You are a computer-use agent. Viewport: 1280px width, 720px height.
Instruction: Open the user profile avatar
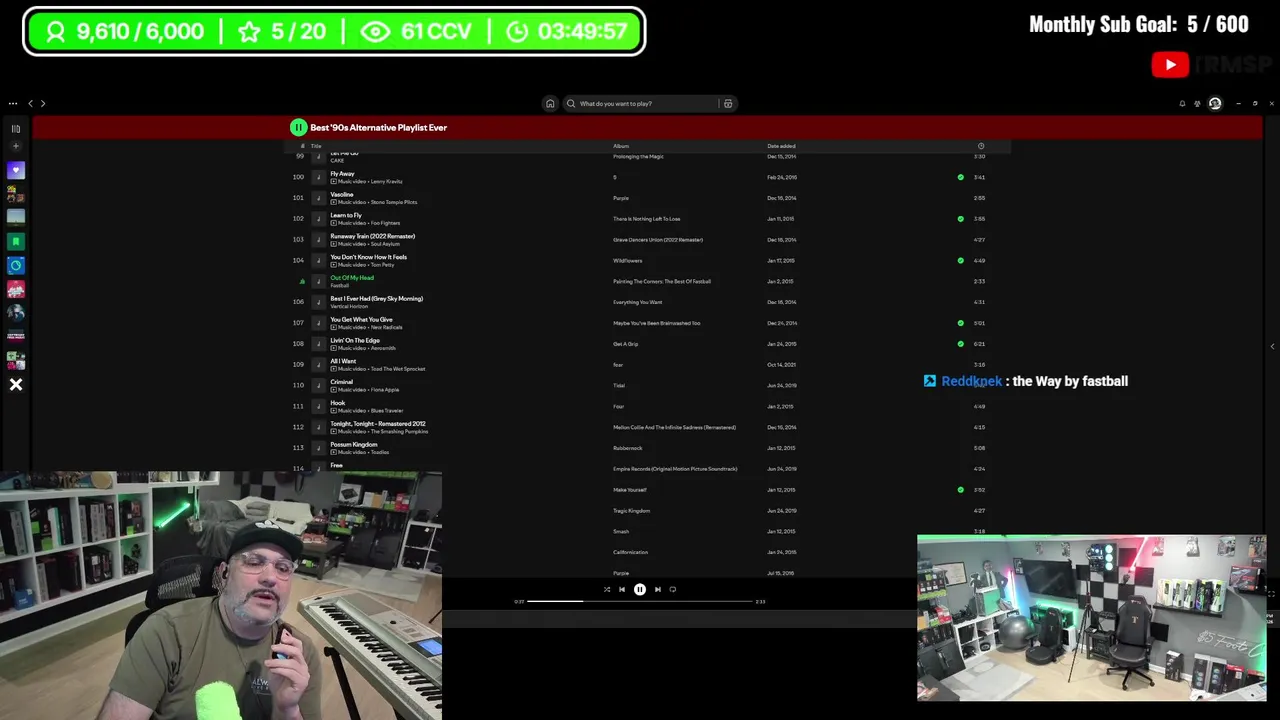1215,103
